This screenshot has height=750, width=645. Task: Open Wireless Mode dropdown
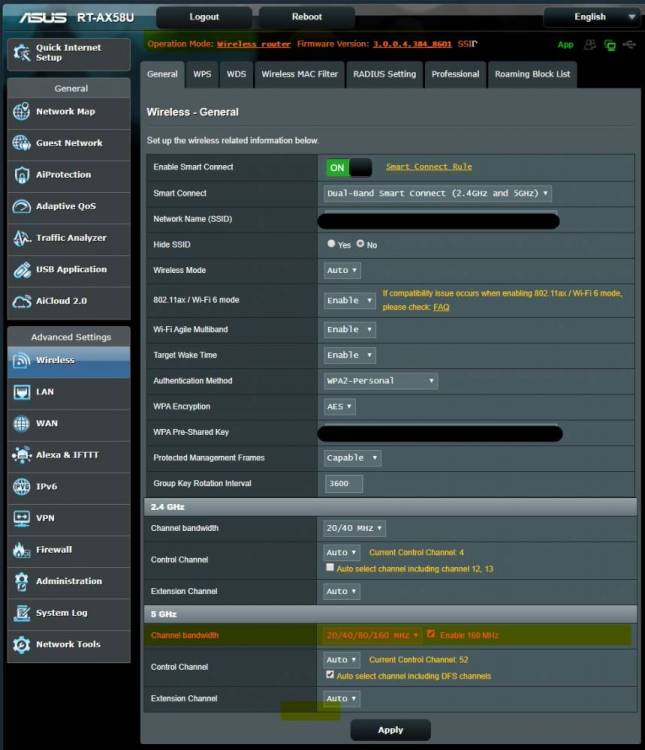pyautogui.click(x=342, y=270)
